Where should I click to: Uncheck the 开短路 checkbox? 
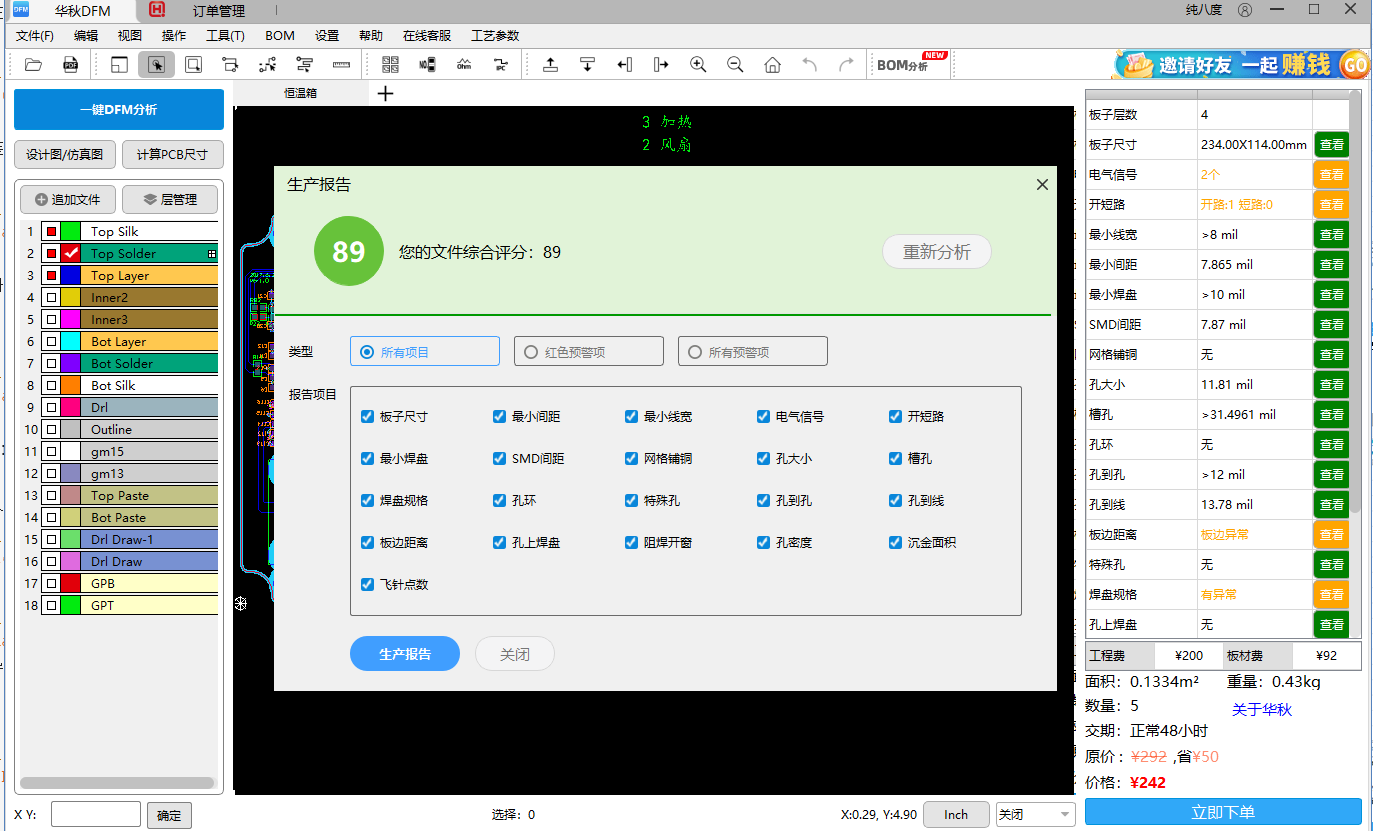pyautogui.click(x=895, y=416)
